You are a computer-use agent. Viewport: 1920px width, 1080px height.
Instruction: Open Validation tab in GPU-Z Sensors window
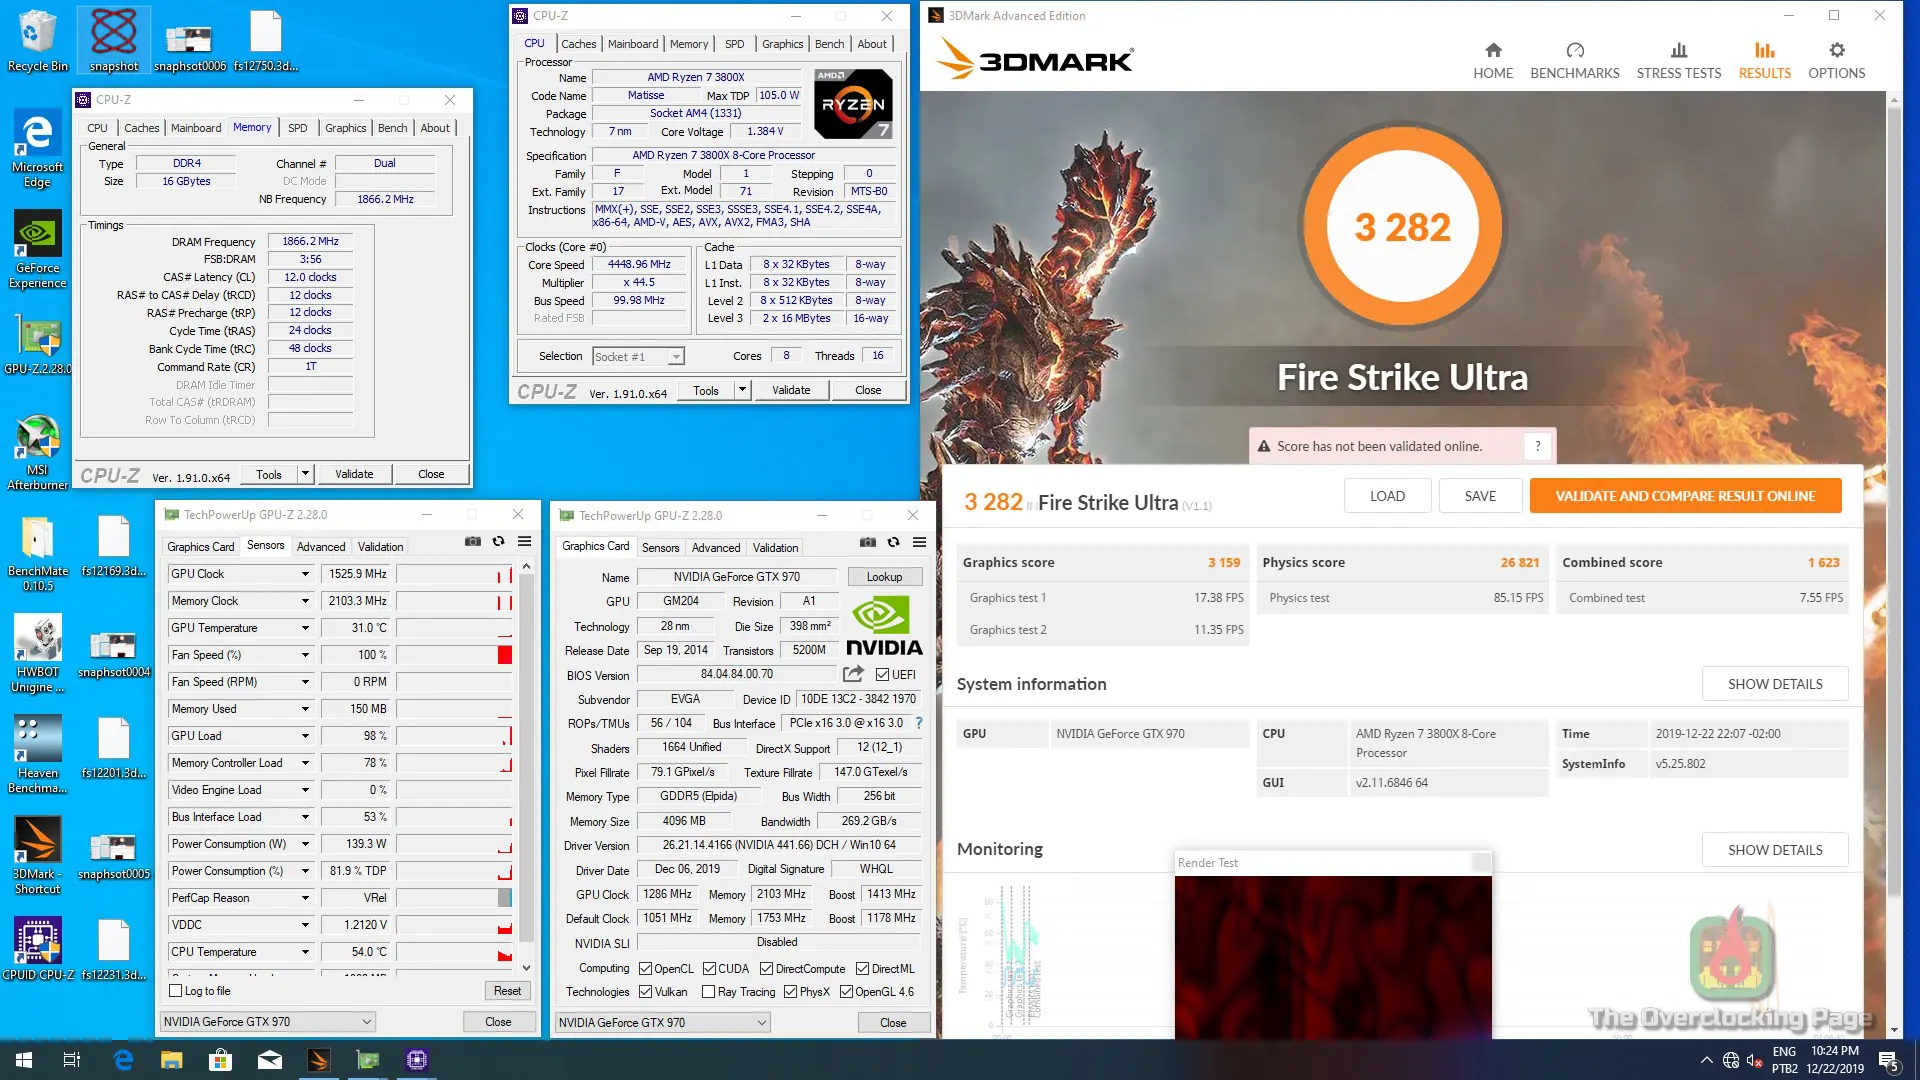(x=380, y=547)
